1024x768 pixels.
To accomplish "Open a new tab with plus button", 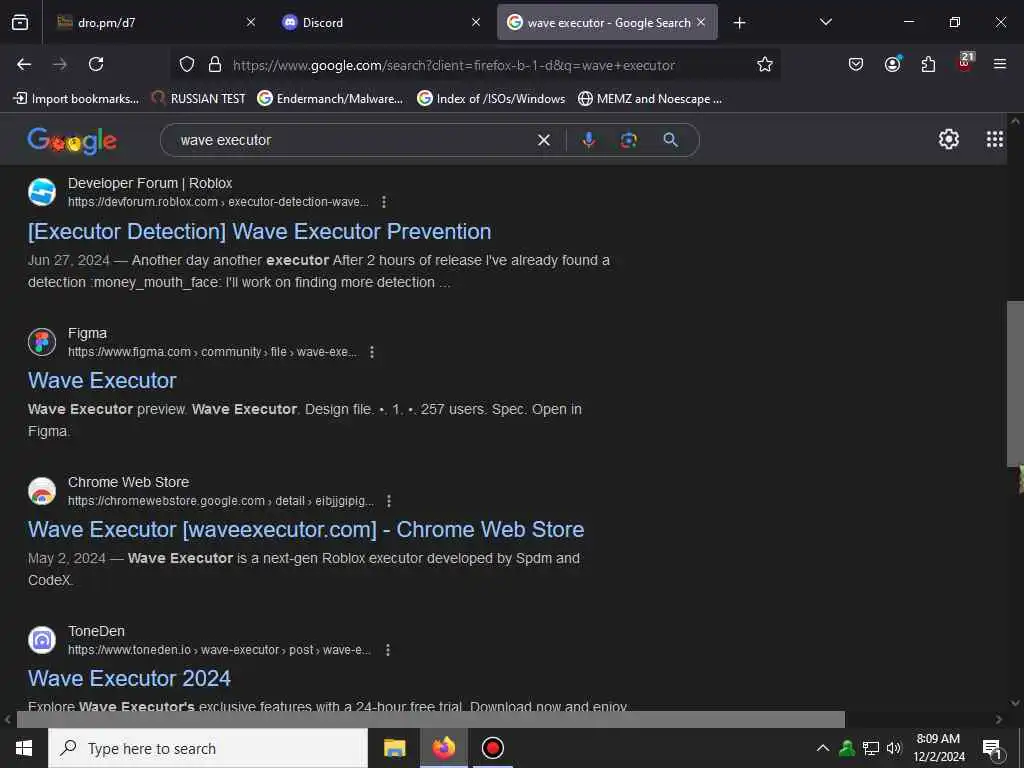I will (739, 23).
